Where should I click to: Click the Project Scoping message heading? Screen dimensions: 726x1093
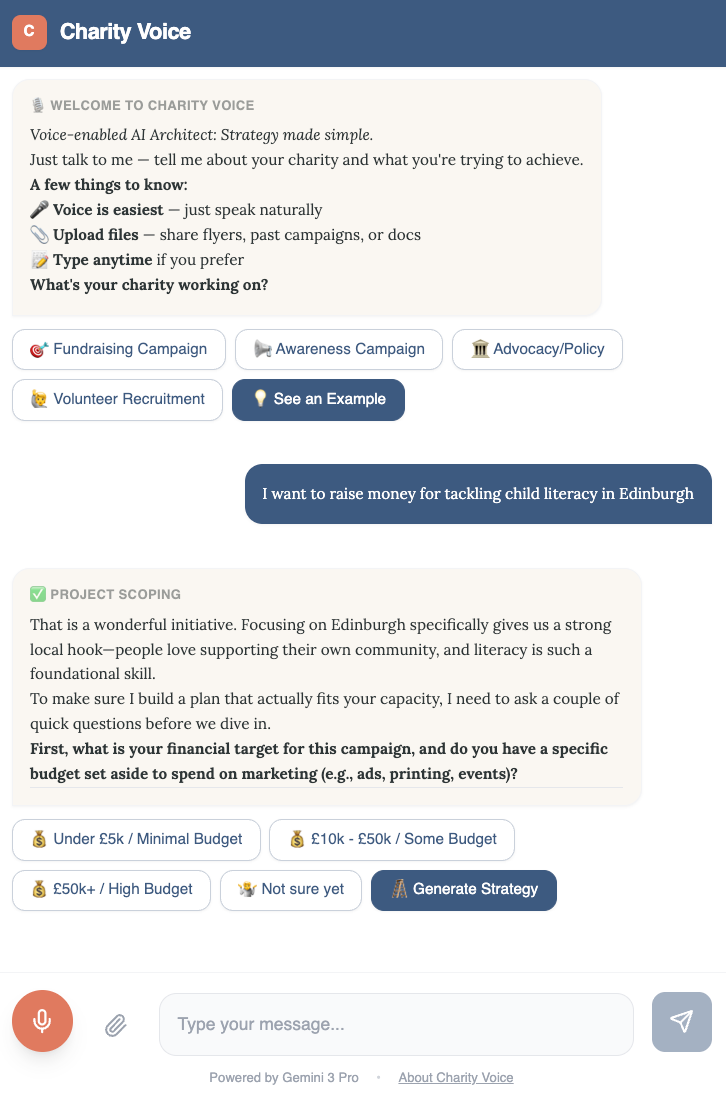click(115, 594)
